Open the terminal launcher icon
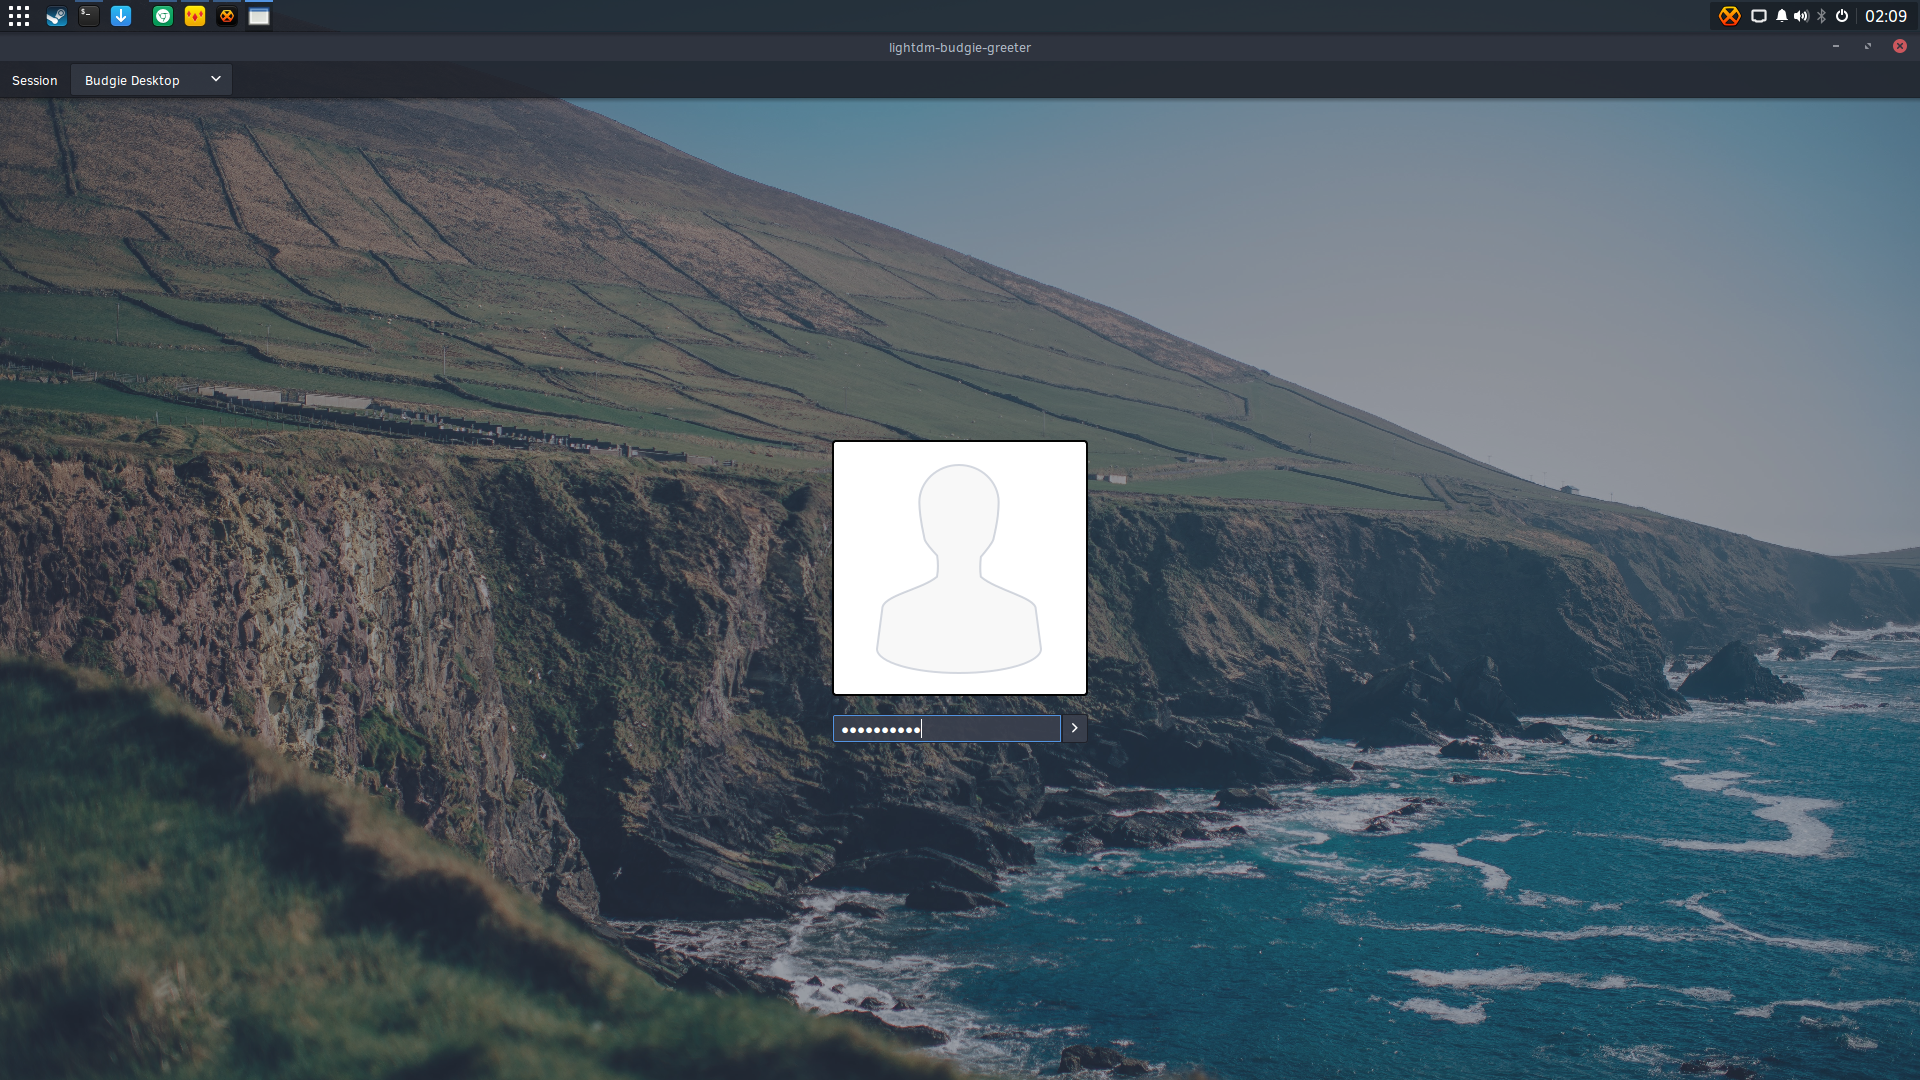This screenshot has width=1920, height=1080. 89,16
